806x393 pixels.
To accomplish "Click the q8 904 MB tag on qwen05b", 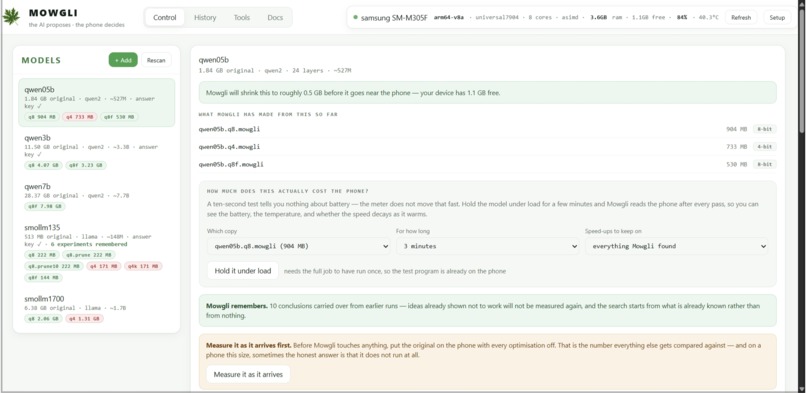I will click(42, 117).
